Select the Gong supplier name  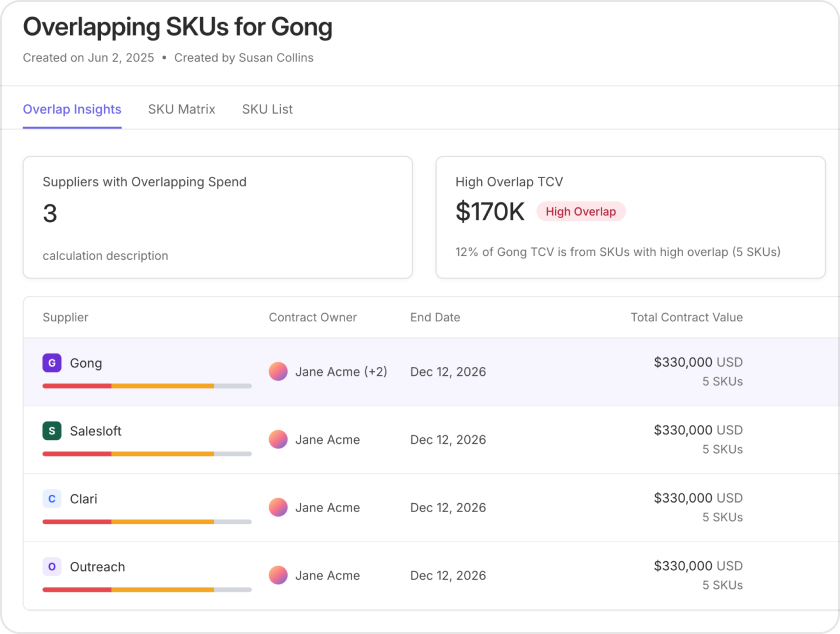(86, 363)
